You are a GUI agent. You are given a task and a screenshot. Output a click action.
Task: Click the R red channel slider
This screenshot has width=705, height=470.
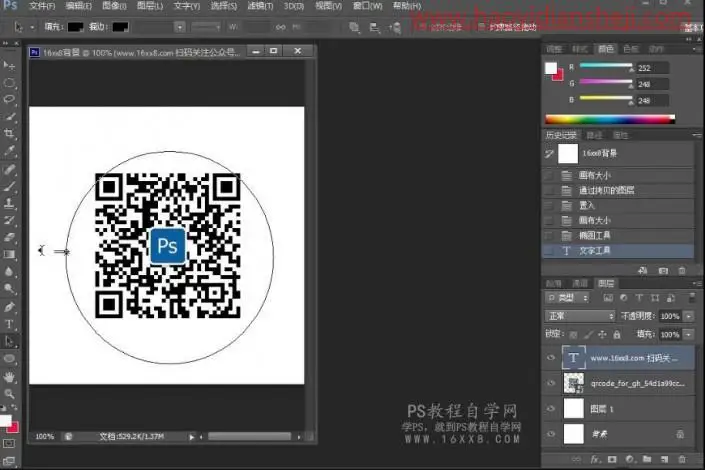606,67
